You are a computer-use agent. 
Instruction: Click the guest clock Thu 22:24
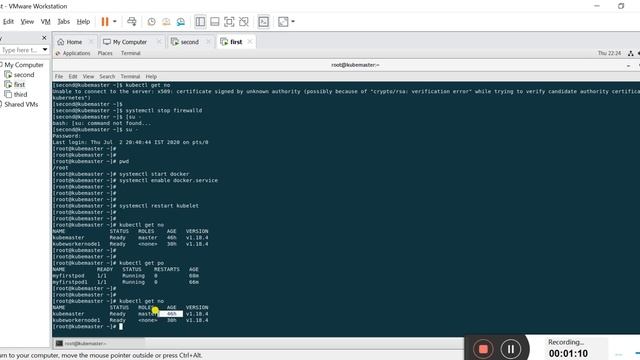click(609, 53)
